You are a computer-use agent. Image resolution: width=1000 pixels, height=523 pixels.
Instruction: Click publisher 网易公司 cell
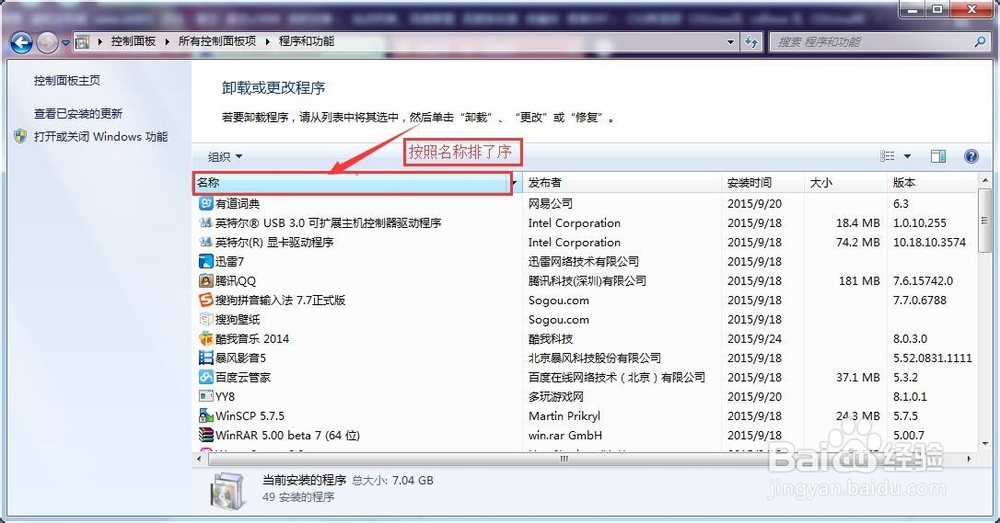(550, 204)
